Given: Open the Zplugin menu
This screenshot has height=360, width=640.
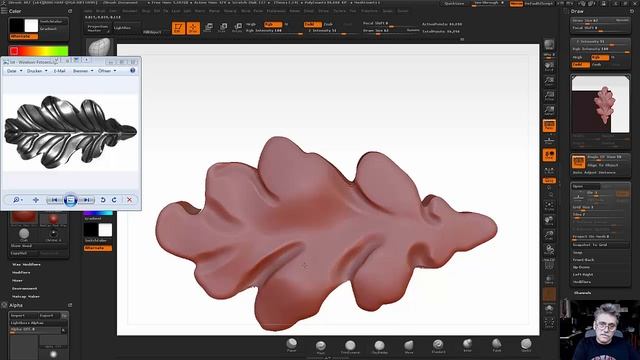Looking at the screenshot, I should 387,11.
